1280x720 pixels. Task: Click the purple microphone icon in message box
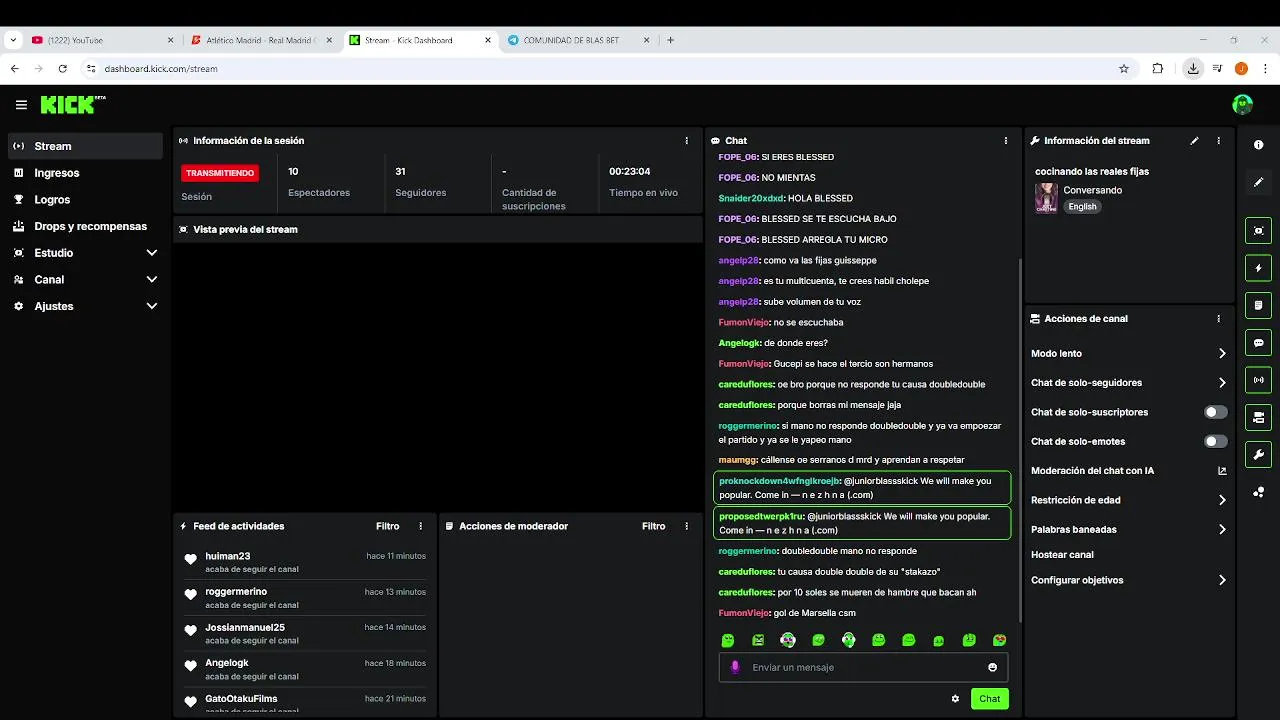(735, 667)
